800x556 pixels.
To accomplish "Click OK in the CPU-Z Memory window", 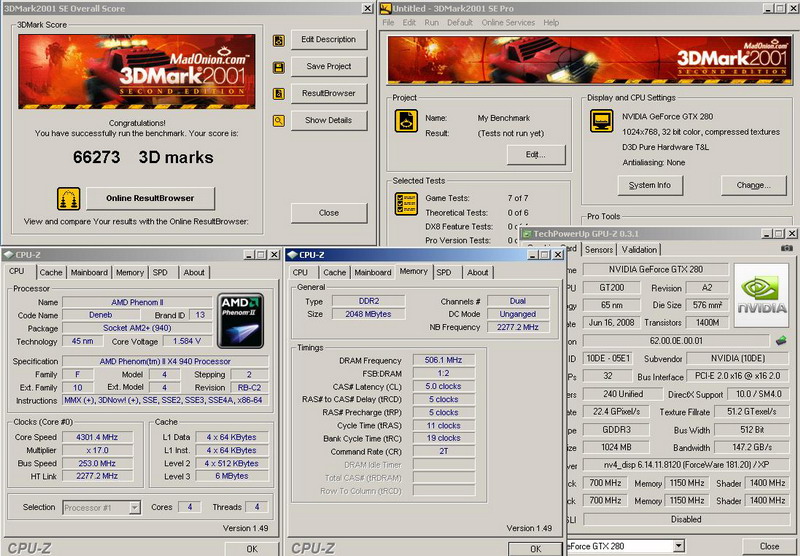I will [x=536, y=549].
